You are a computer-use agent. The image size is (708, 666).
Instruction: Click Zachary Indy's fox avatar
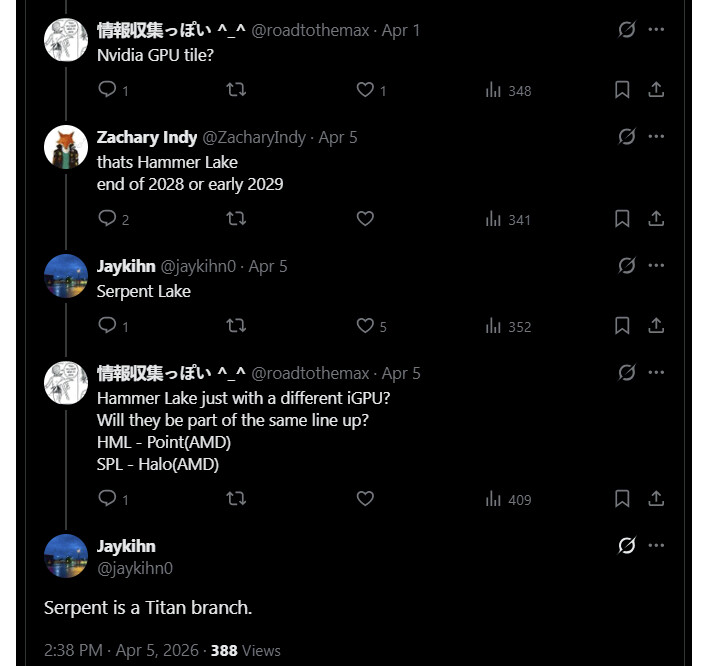click(66, 147)
